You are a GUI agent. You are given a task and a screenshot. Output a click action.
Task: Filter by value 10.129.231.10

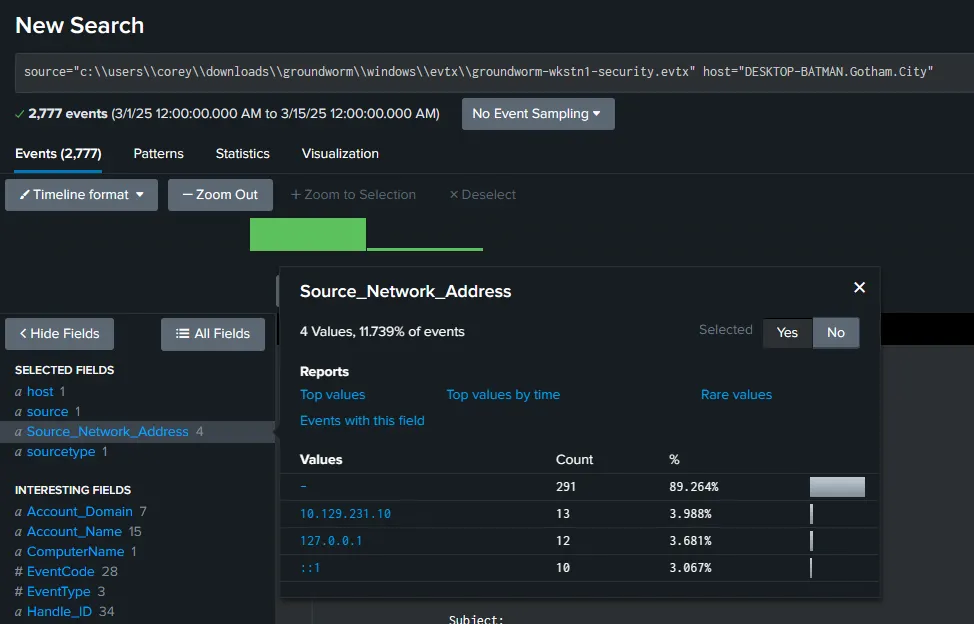[345, 514]
